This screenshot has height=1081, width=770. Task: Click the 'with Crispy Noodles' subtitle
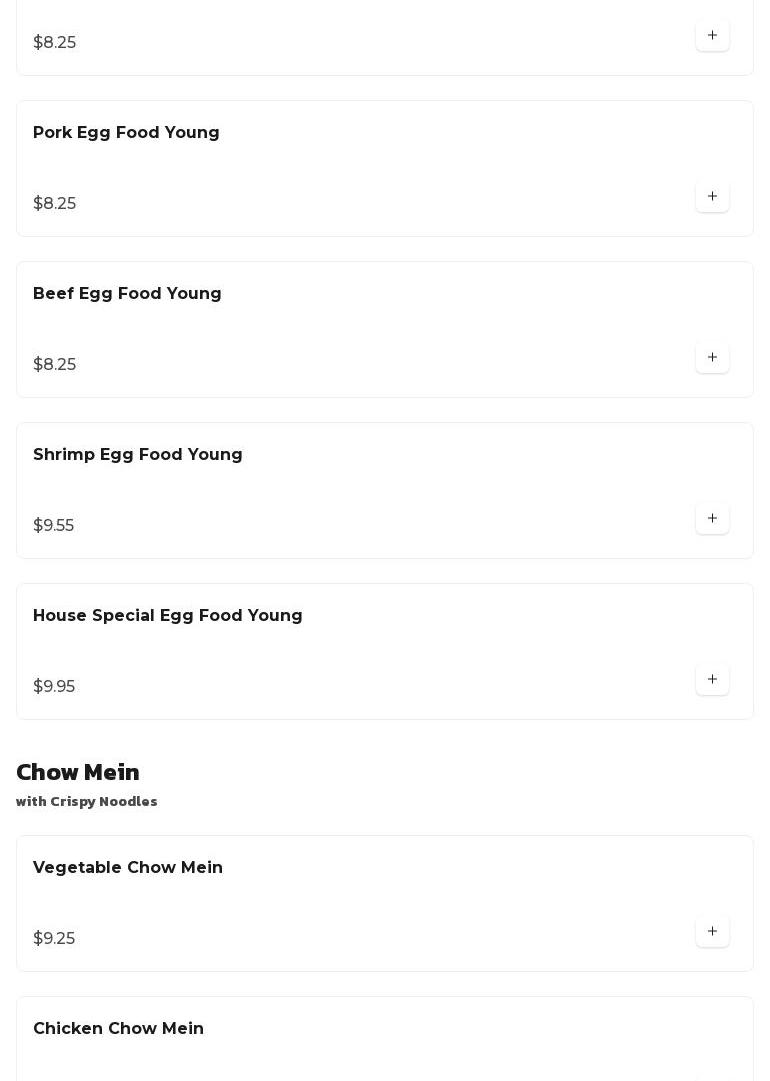(87, 802)
